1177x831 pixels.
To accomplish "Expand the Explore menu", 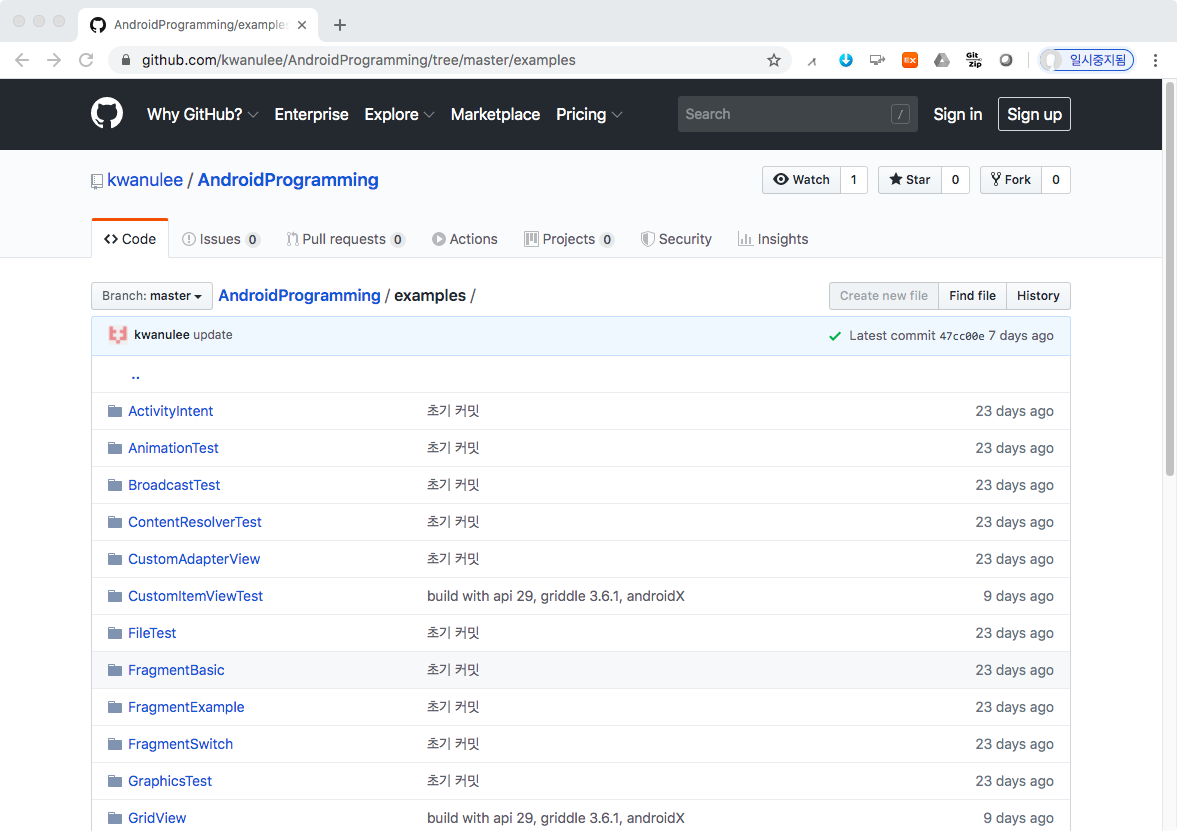I will 399,114.
